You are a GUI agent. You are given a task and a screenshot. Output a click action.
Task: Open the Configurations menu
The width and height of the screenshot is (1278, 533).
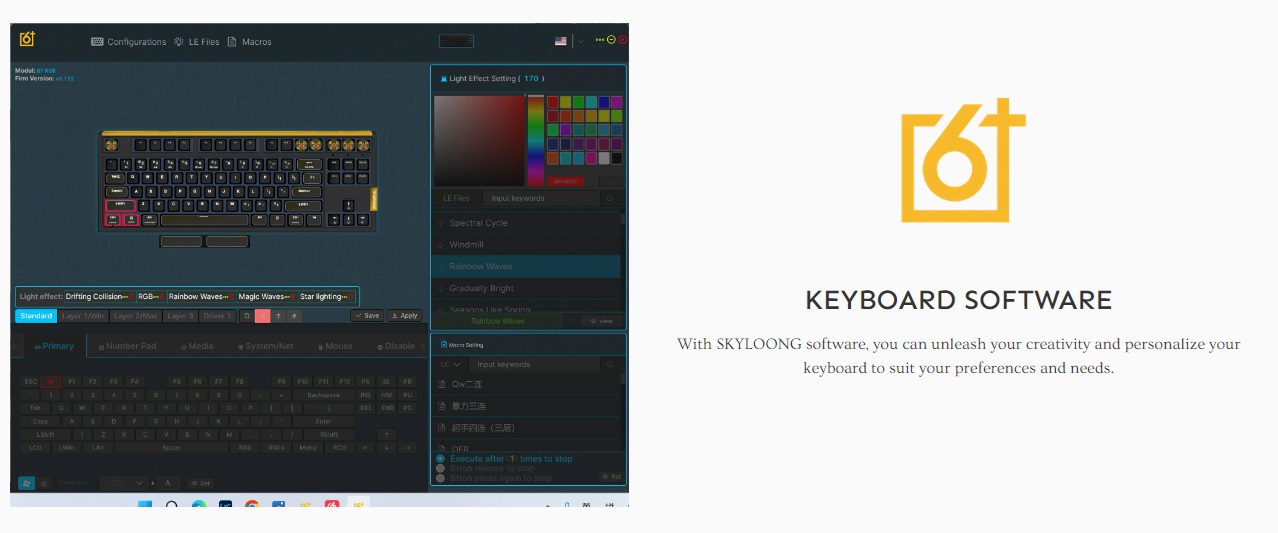tap(129, 42)
